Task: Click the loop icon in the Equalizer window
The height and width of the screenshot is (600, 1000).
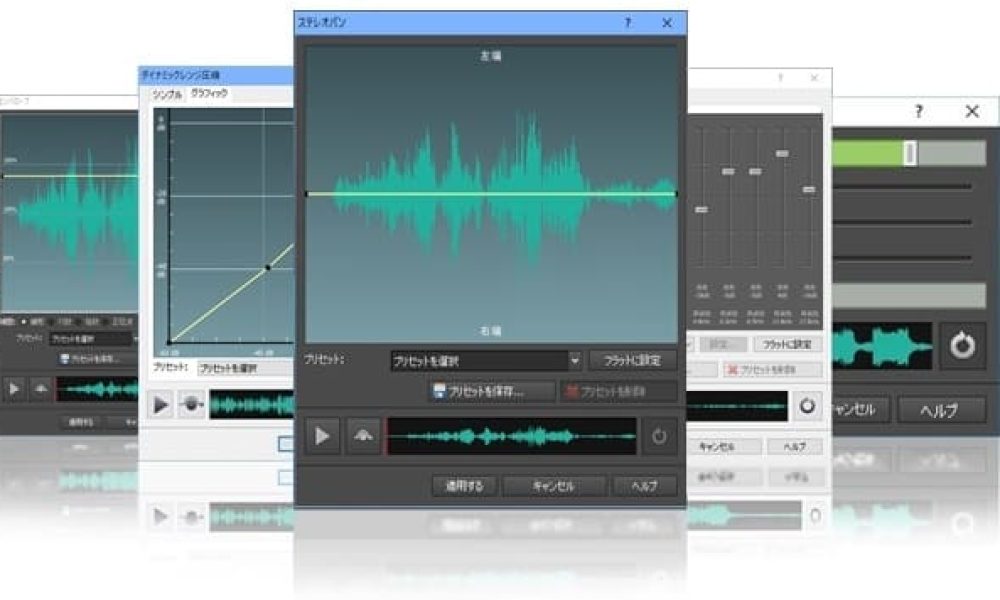Action: pyautogui.click(x=807, y=406)
